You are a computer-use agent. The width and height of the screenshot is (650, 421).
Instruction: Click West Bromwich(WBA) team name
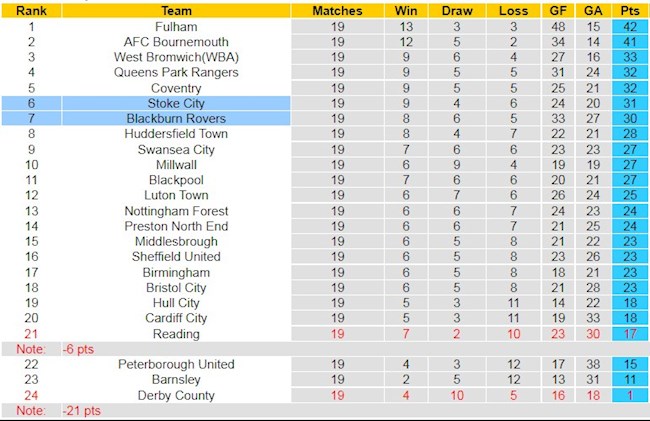click(176, 57)
